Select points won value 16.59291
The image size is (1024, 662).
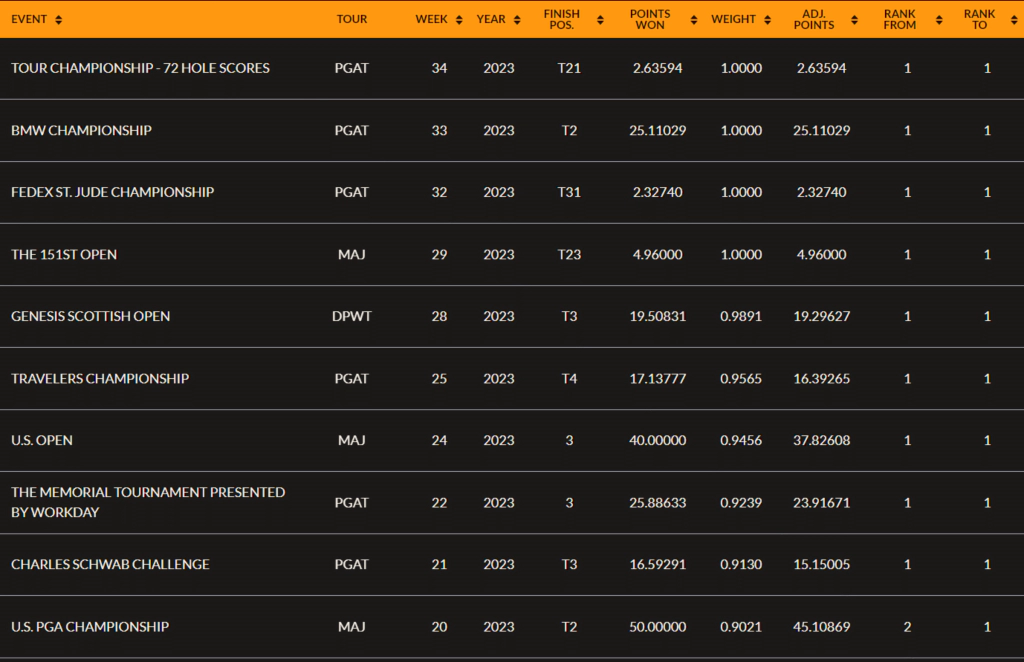[657, 564]
